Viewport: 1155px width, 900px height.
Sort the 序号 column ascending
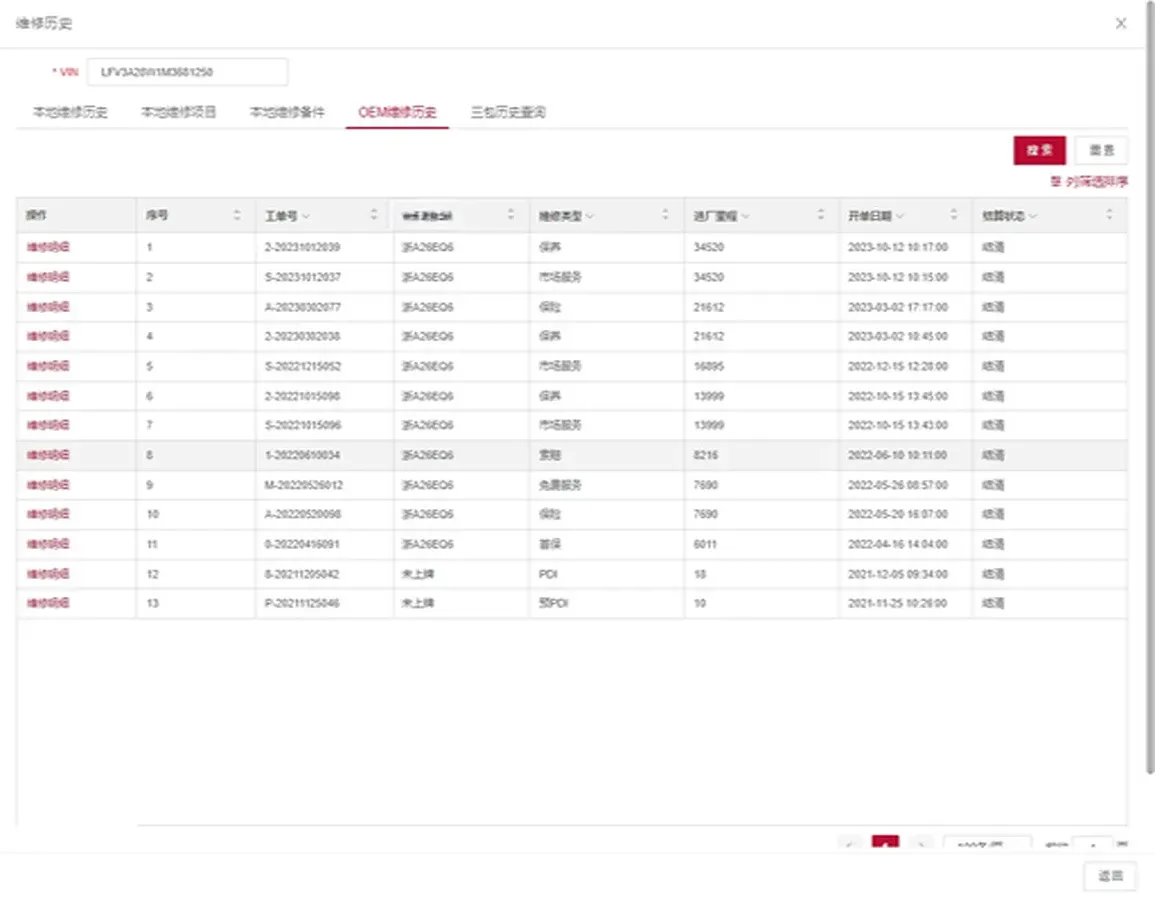pos(237,209)
